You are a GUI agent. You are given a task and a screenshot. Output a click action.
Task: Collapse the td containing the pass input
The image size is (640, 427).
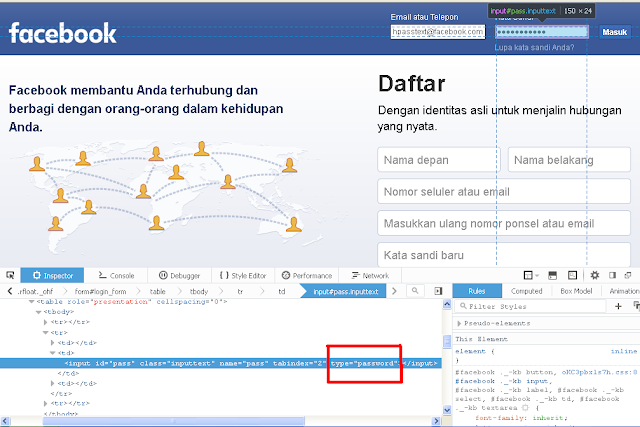[52, 353]
